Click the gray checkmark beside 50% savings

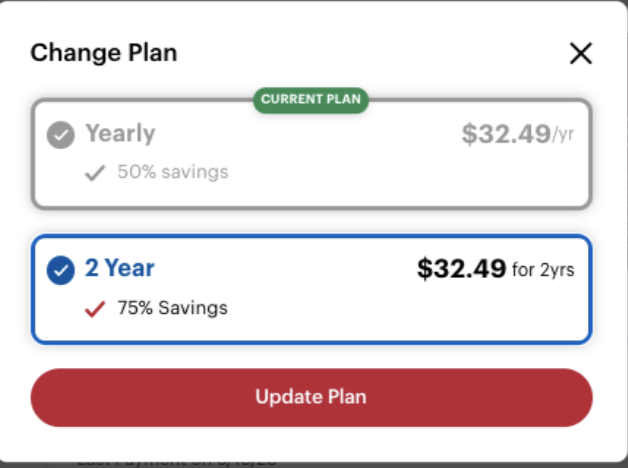coord(95,173)
